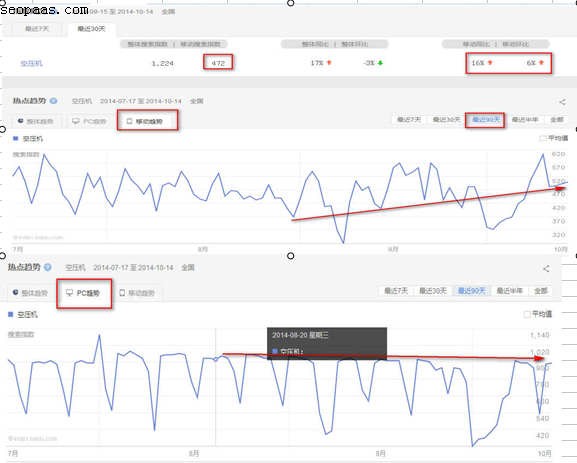The height and width of the screenshot is (463, 577).
Task: Select 整体趋势 pie icon tab in upper chart
Action: point(35,121)
